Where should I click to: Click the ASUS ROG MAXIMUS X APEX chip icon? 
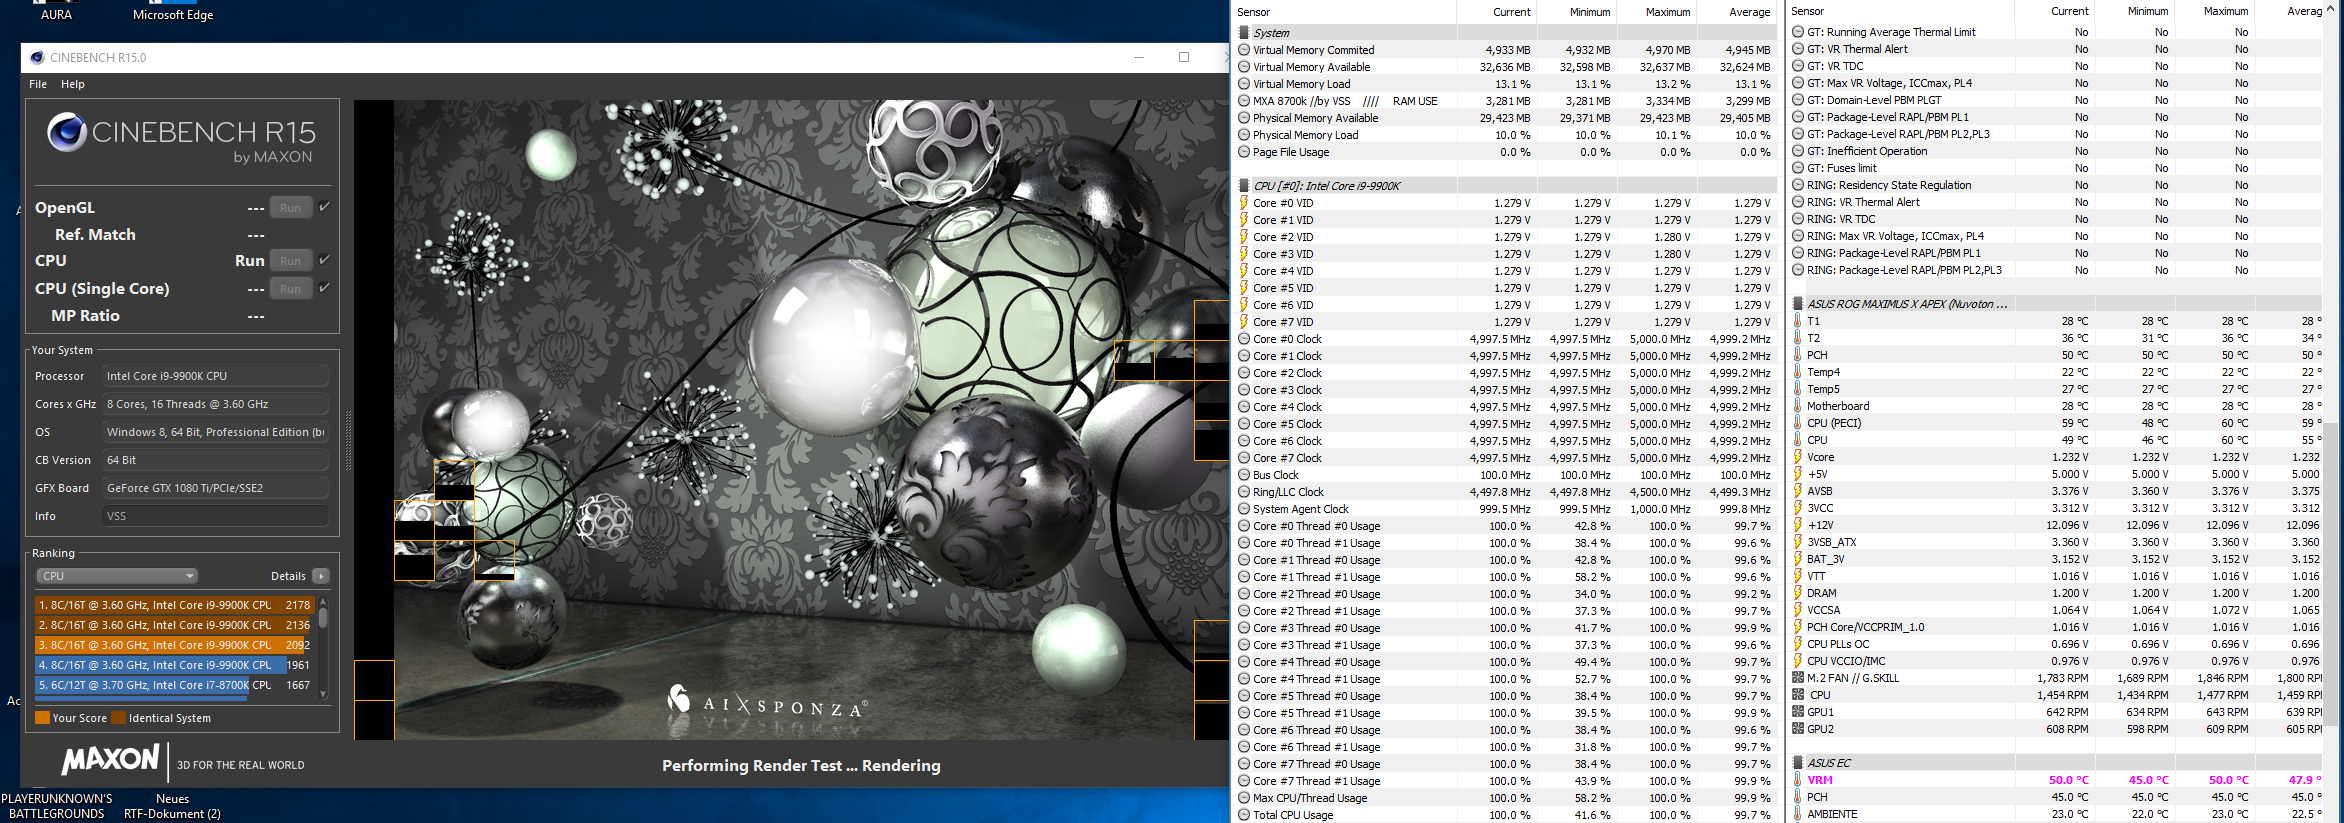point(1798,304)
